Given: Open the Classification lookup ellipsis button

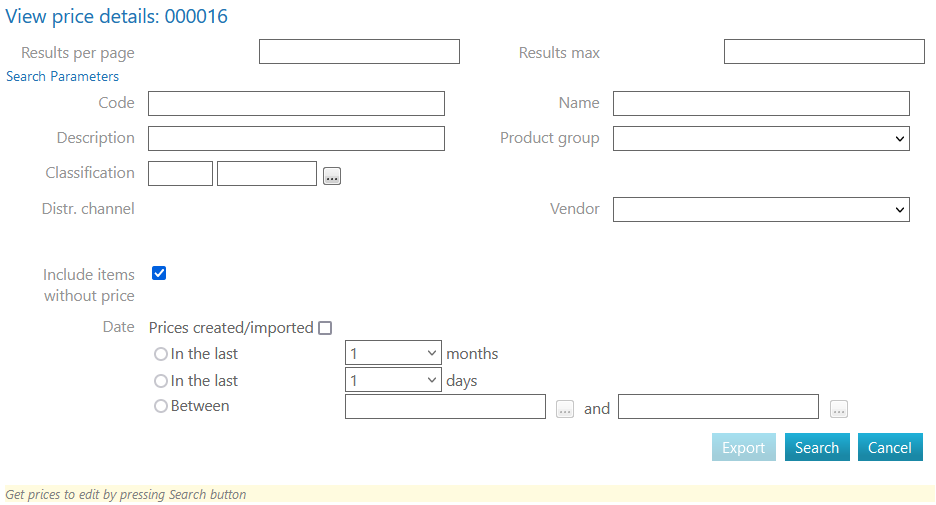Looking at the screenshot, I should click(332, 176).
